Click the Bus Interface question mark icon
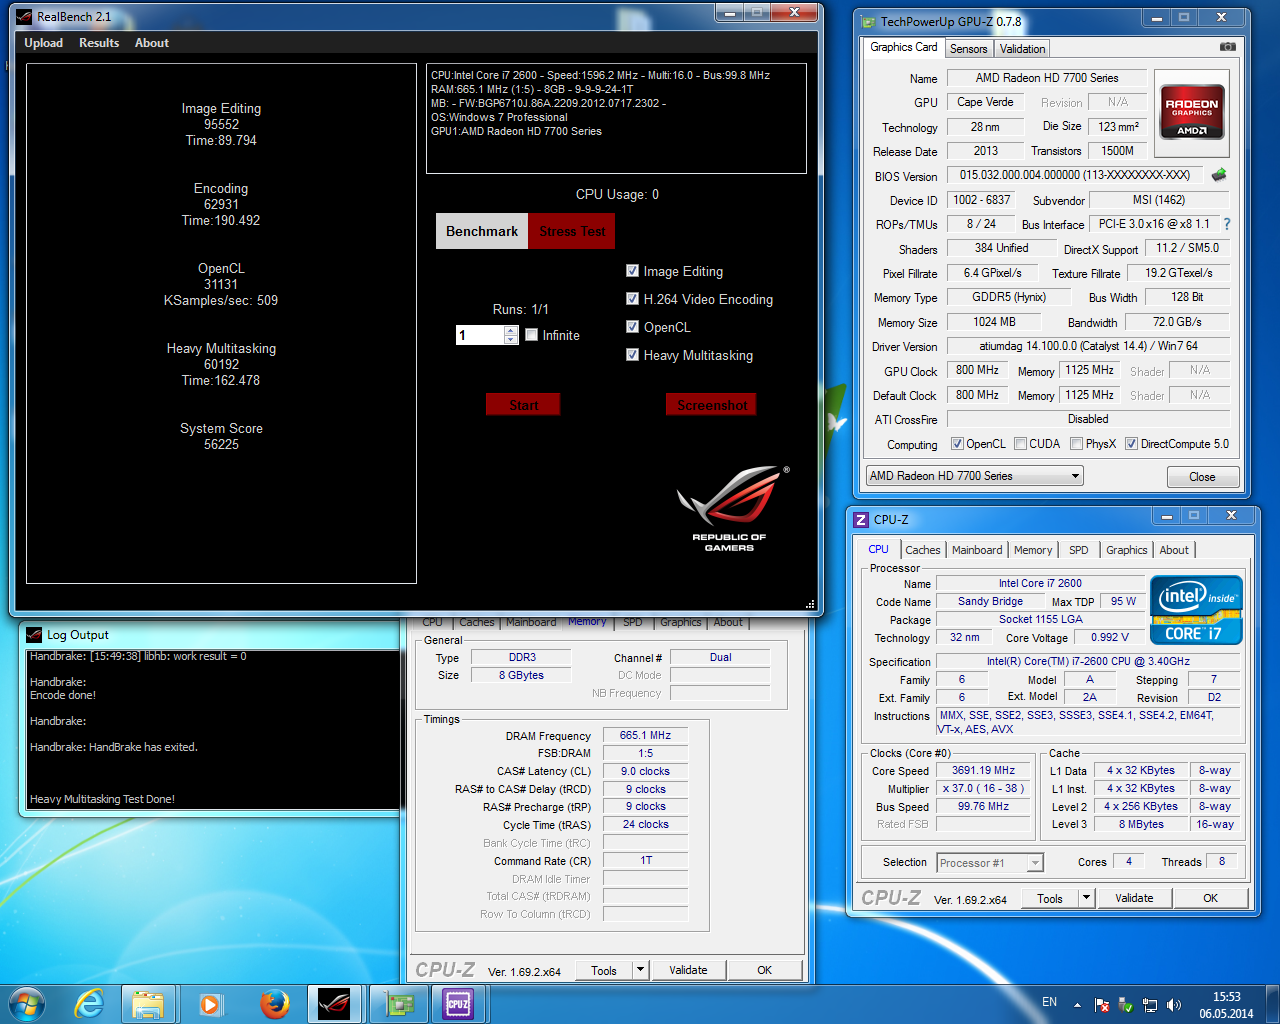Screen dimensions: 1280x1024 [x=1227, y=224]
